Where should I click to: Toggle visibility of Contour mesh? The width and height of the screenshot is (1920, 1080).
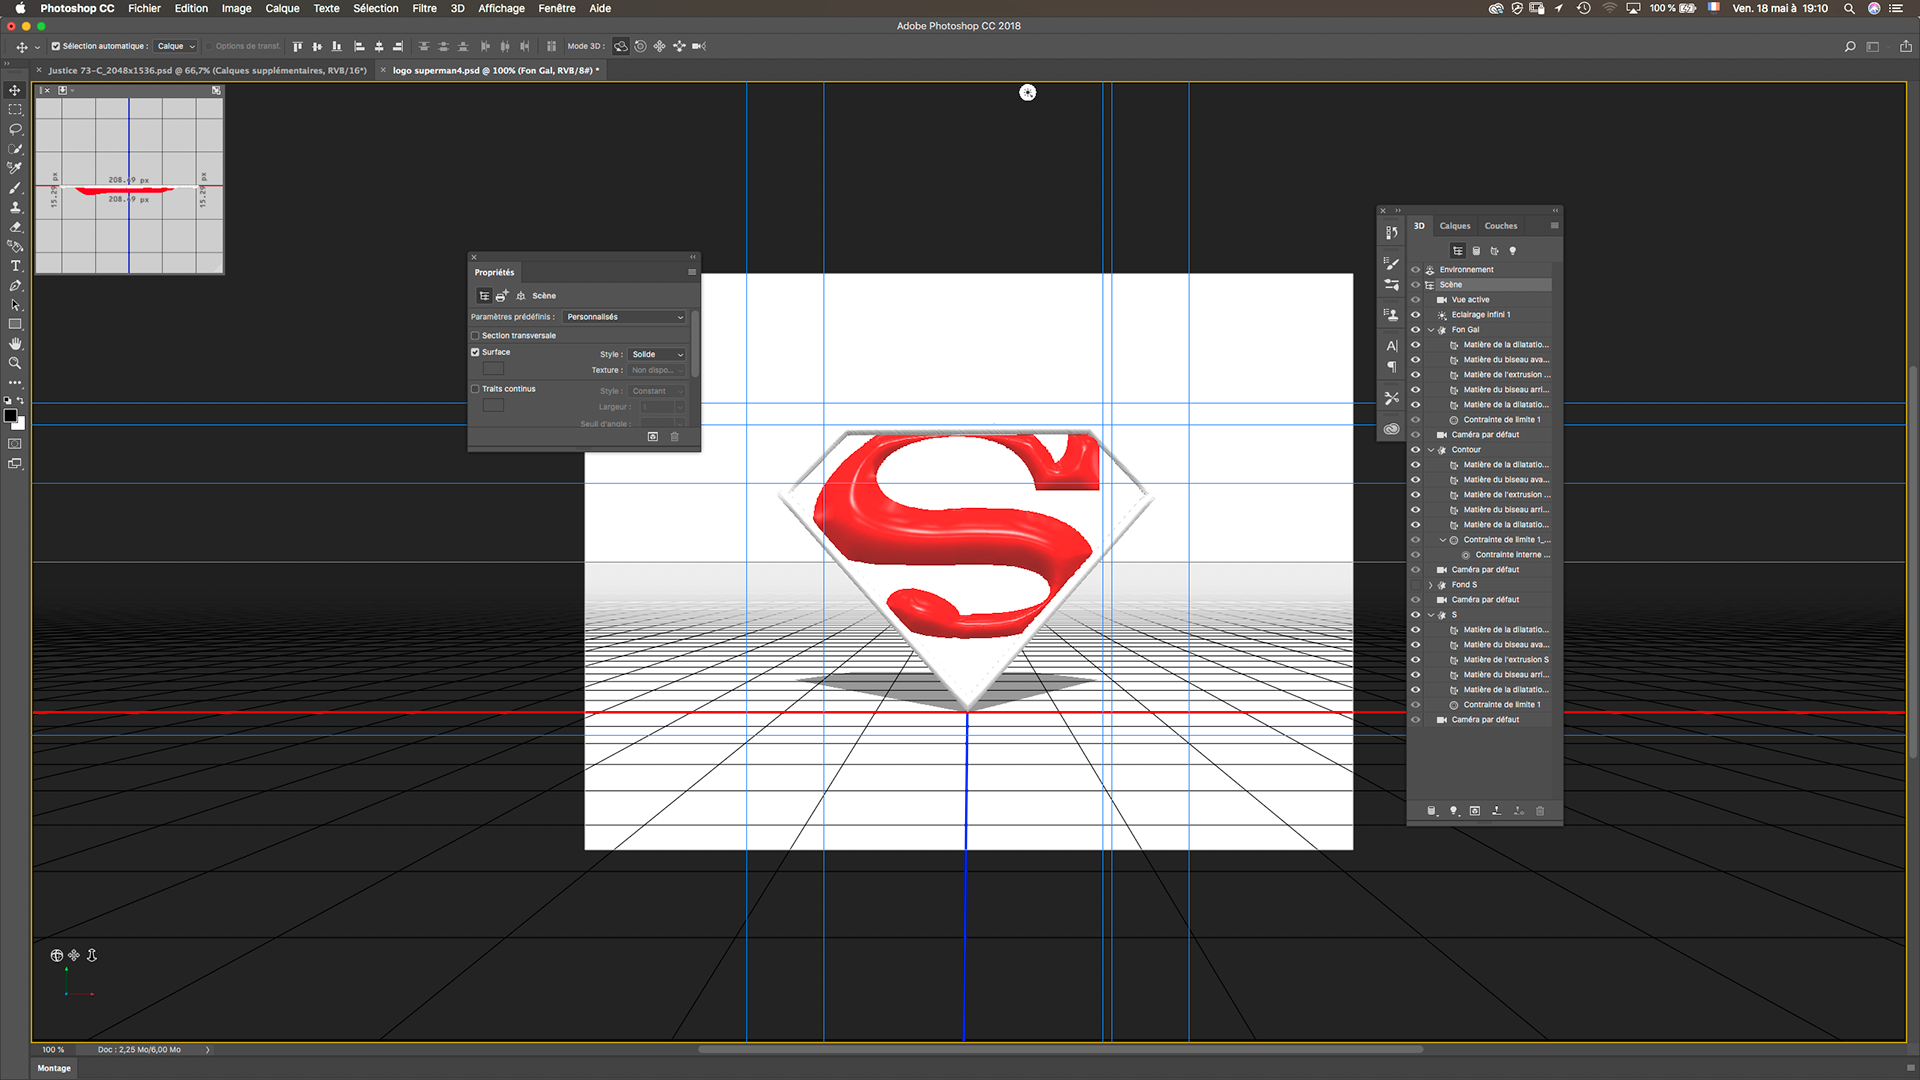(1415, 450)
